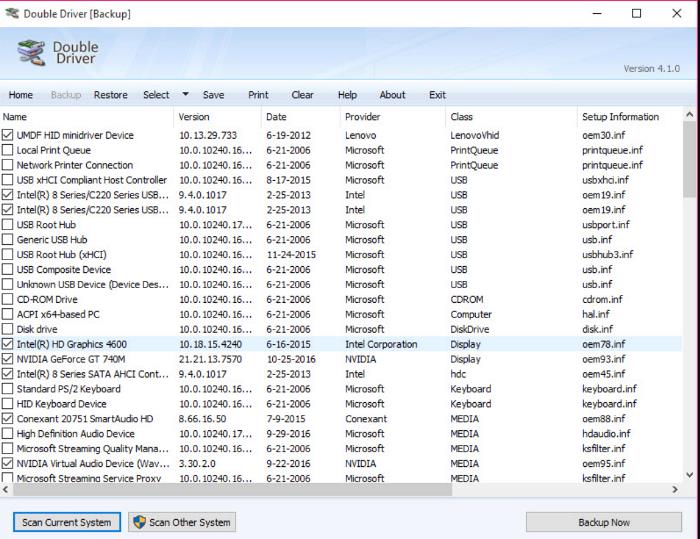Sort by Setup Information column header
Viewport: 700px width, 539px height.
629,117
